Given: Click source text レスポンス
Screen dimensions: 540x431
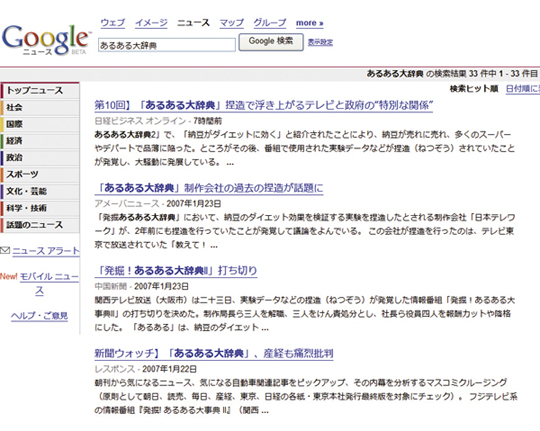Looking at the screenshot, I should click(x=115, y=369).
